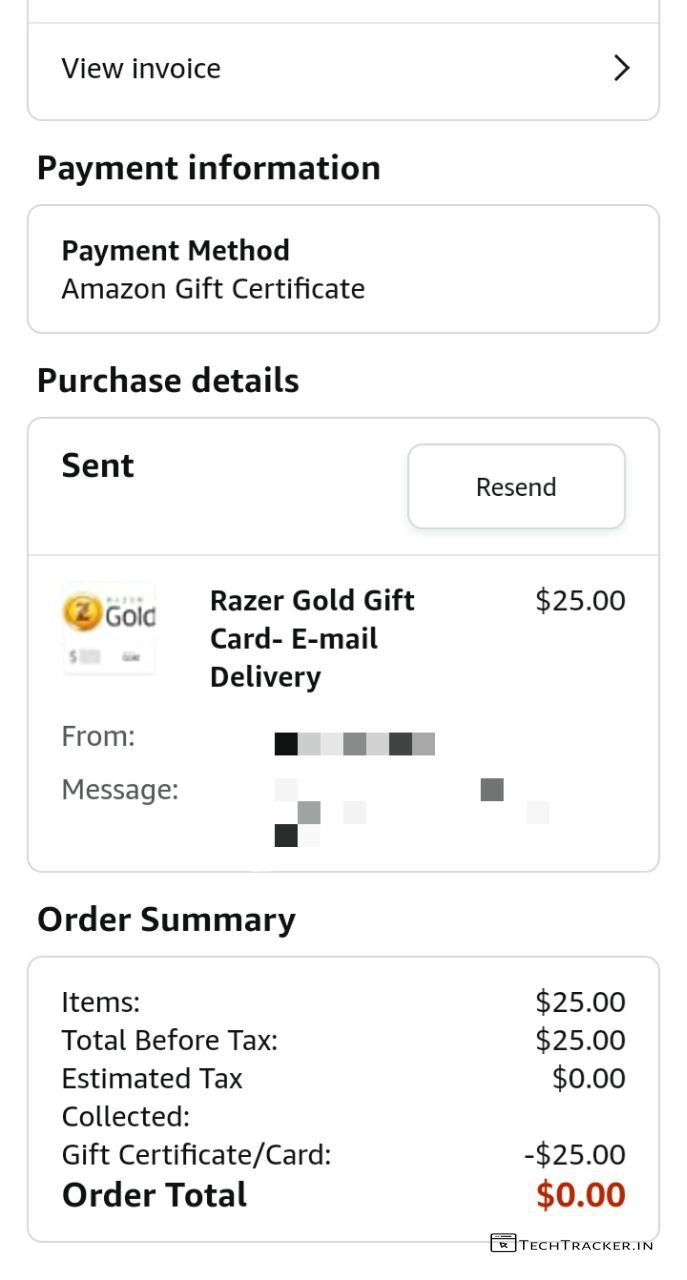The image size is (687, 1280).
Task: Tap the chevron arrow beside View invoice
Action: 621,68
